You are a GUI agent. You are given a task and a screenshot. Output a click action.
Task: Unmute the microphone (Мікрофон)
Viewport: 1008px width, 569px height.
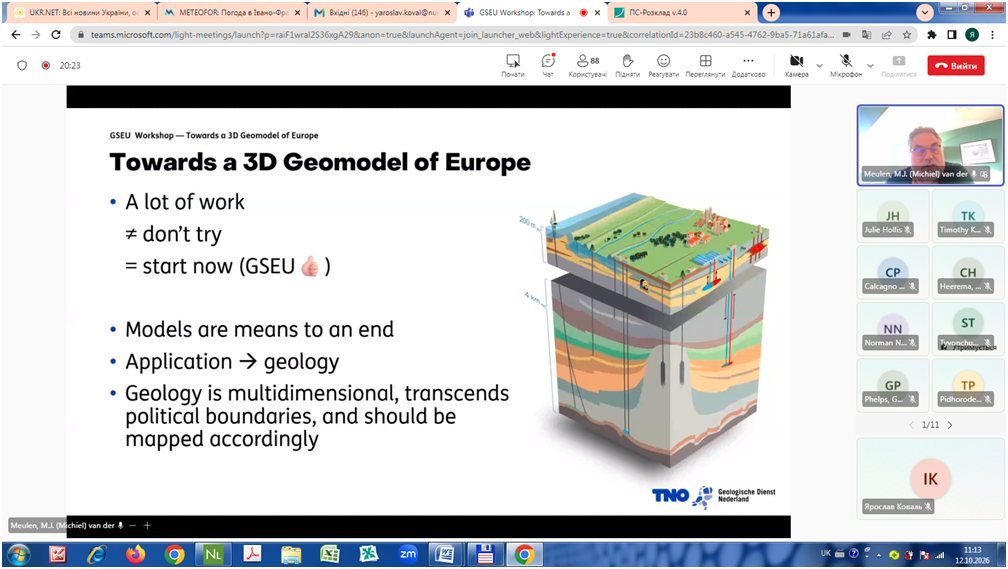(846, 66)
